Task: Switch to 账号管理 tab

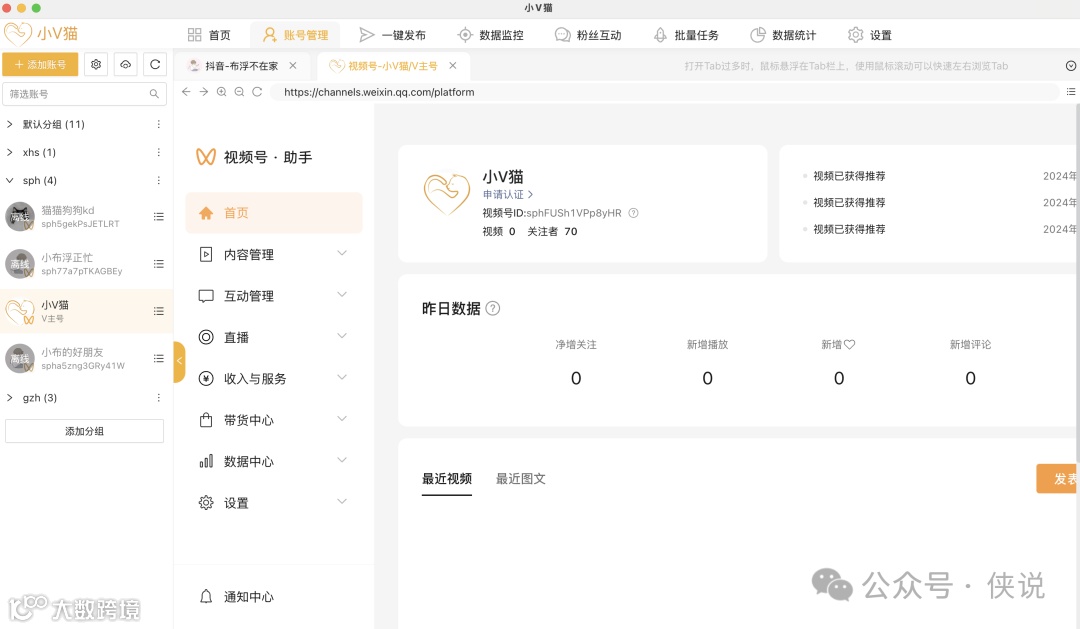Action: tap(295, 35)
